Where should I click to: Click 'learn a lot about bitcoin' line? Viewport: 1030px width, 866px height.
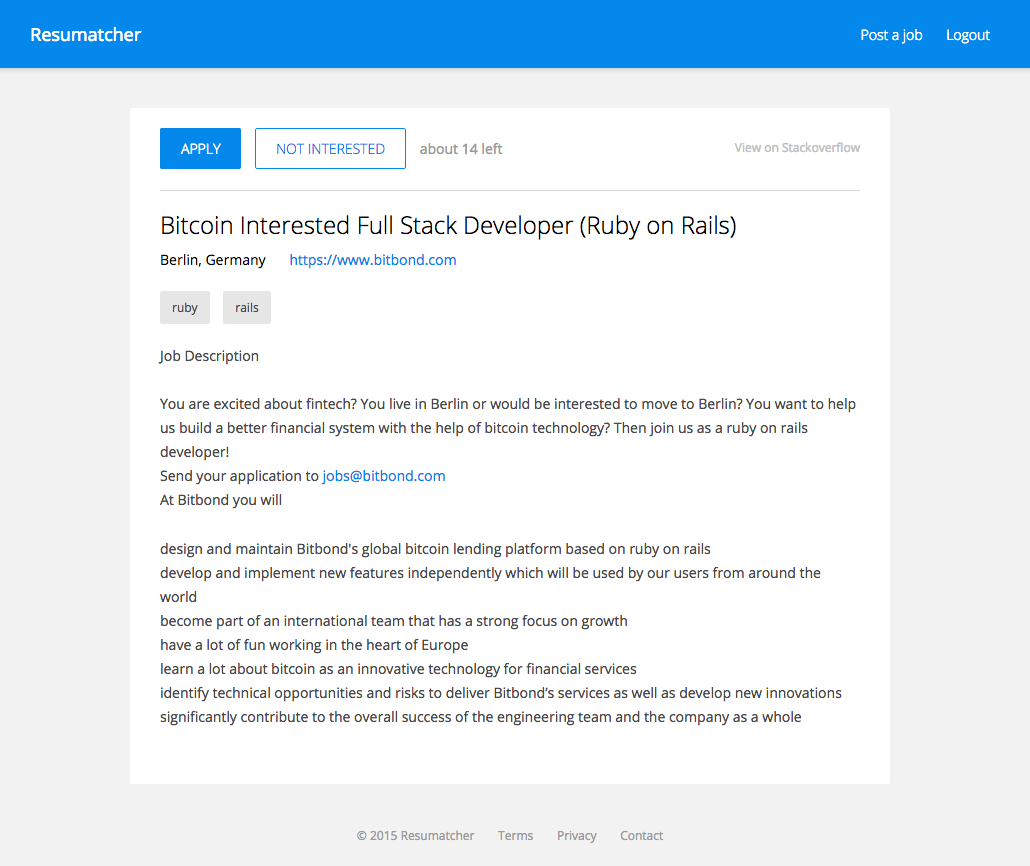tap(398, 669)
